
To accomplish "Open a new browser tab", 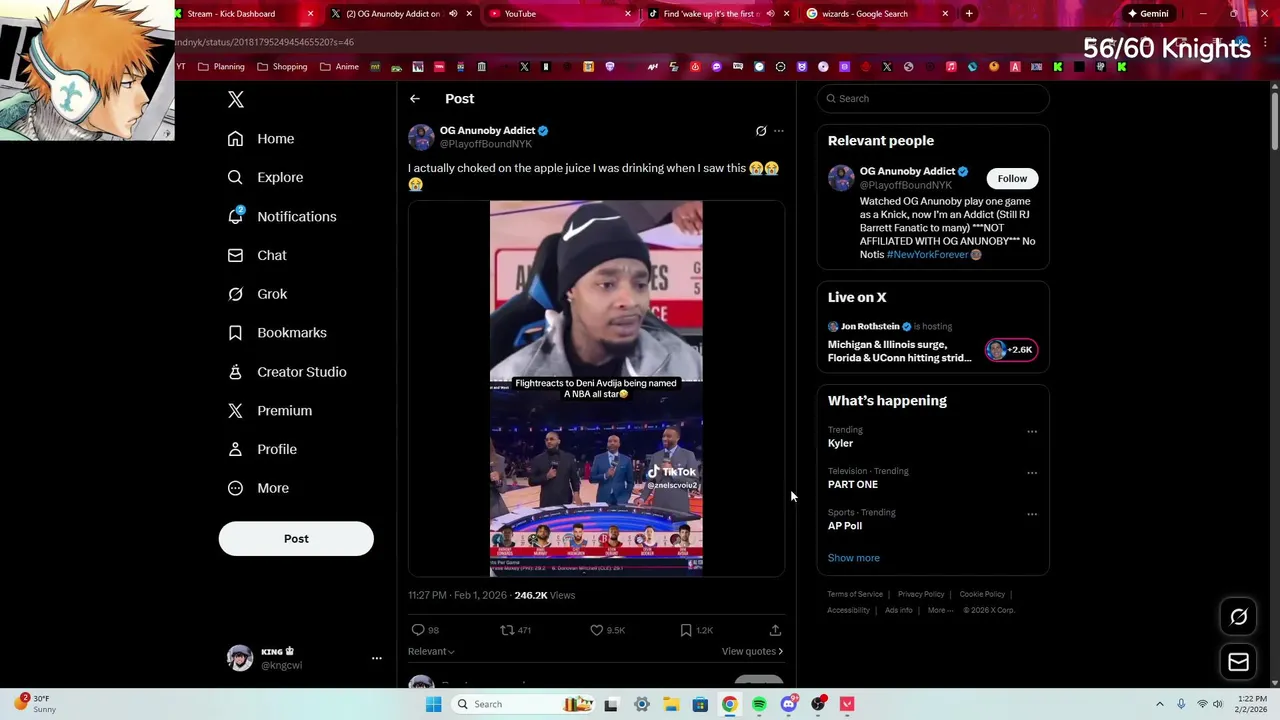I will [969, 14].
